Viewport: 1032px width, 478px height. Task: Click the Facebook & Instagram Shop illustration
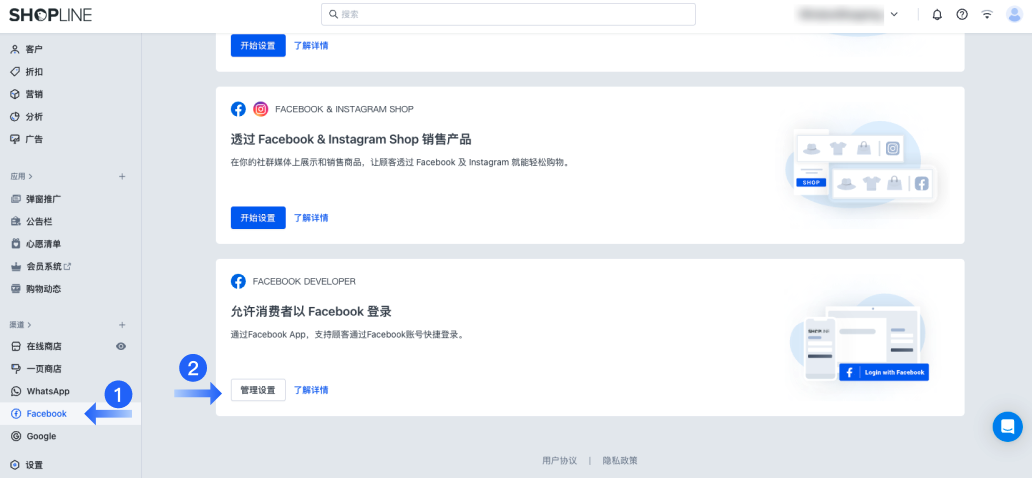pyautogui.click(x=861, y=165)
